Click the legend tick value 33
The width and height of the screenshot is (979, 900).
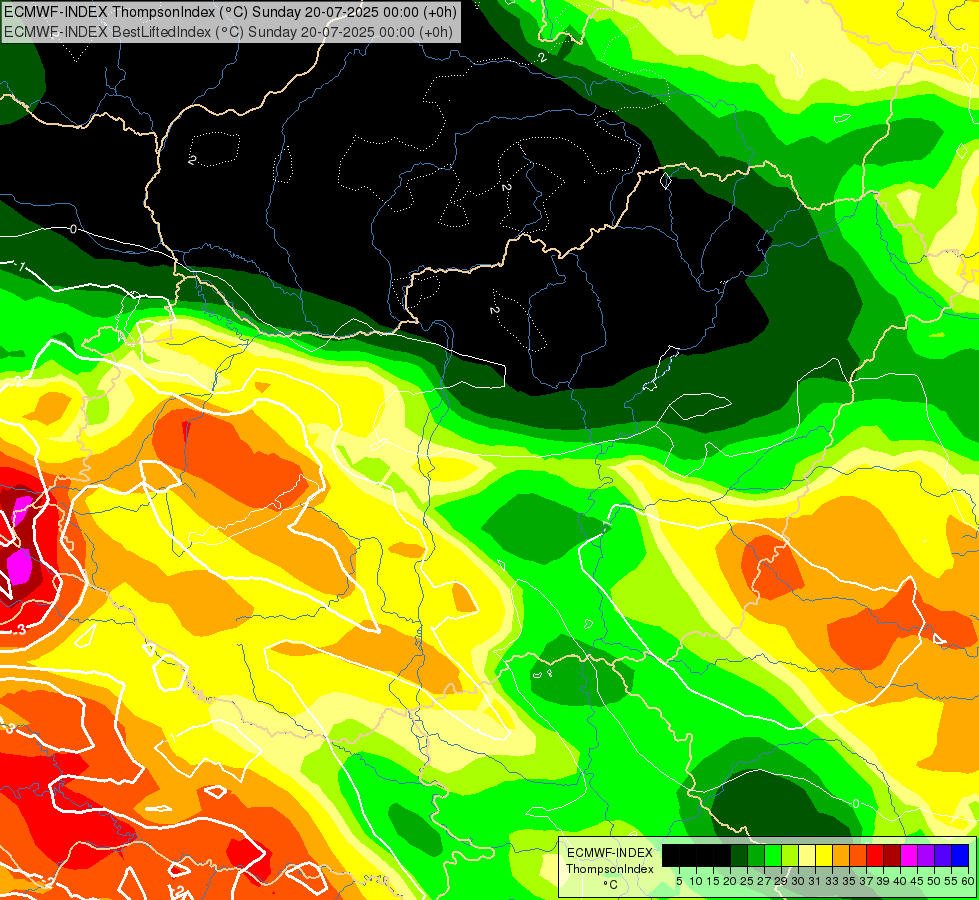(x=833, y=881)
